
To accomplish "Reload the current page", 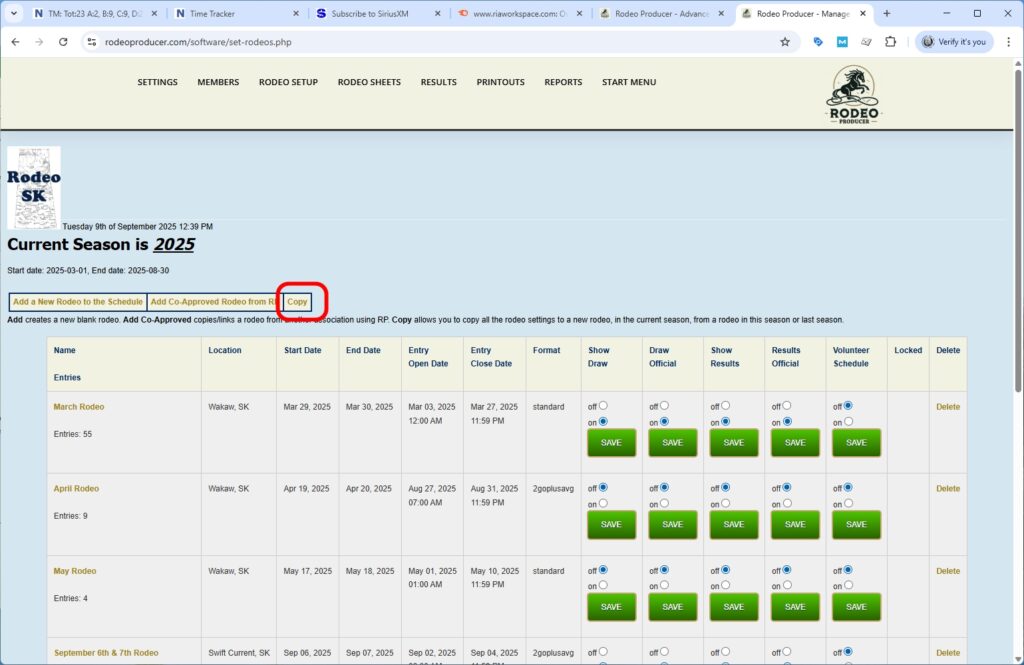I will point(63,43).
